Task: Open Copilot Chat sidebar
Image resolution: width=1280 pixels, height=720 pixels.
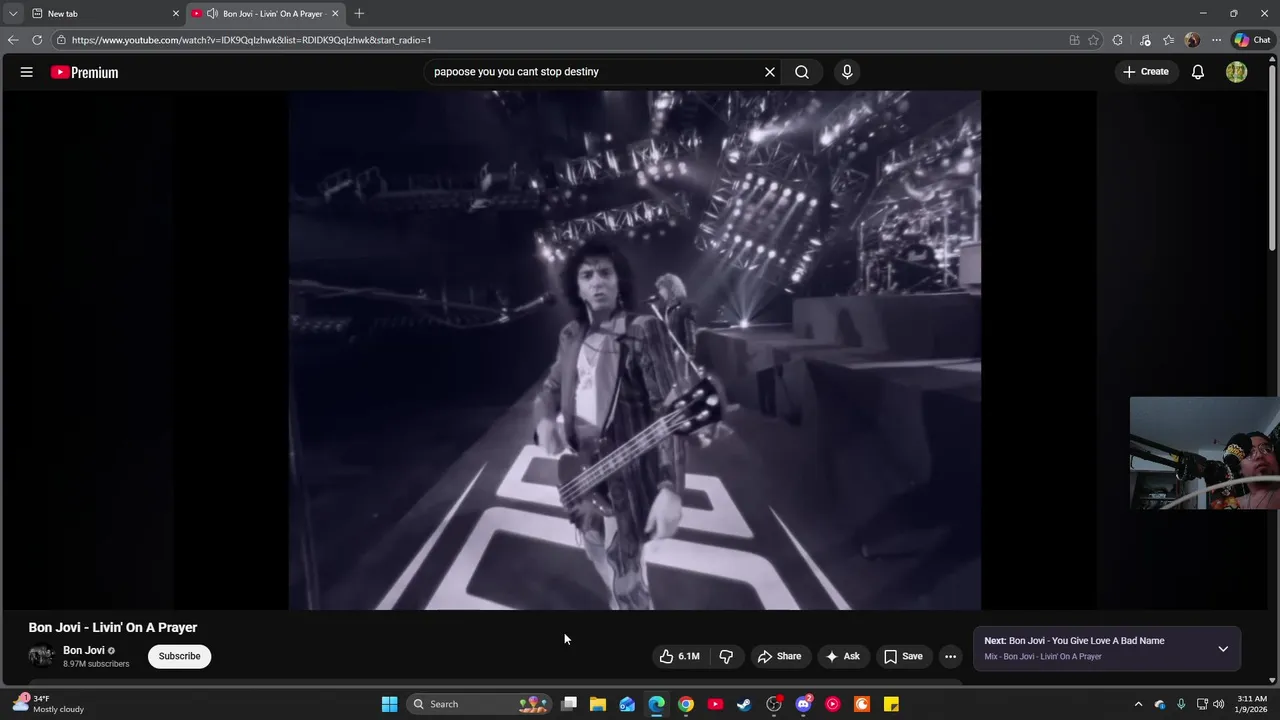Action: tap(1252, 40)
